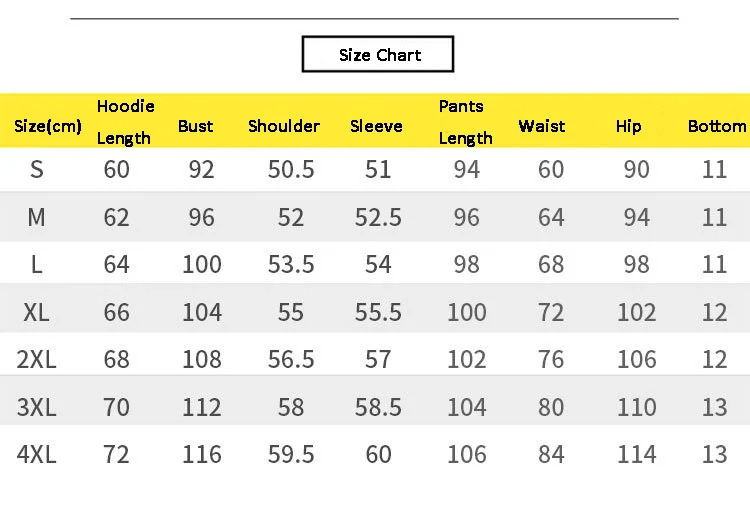Select the Hip column header
Image resolution: width=750 pixels, height=520 pixels.
(x=629, y=126)
